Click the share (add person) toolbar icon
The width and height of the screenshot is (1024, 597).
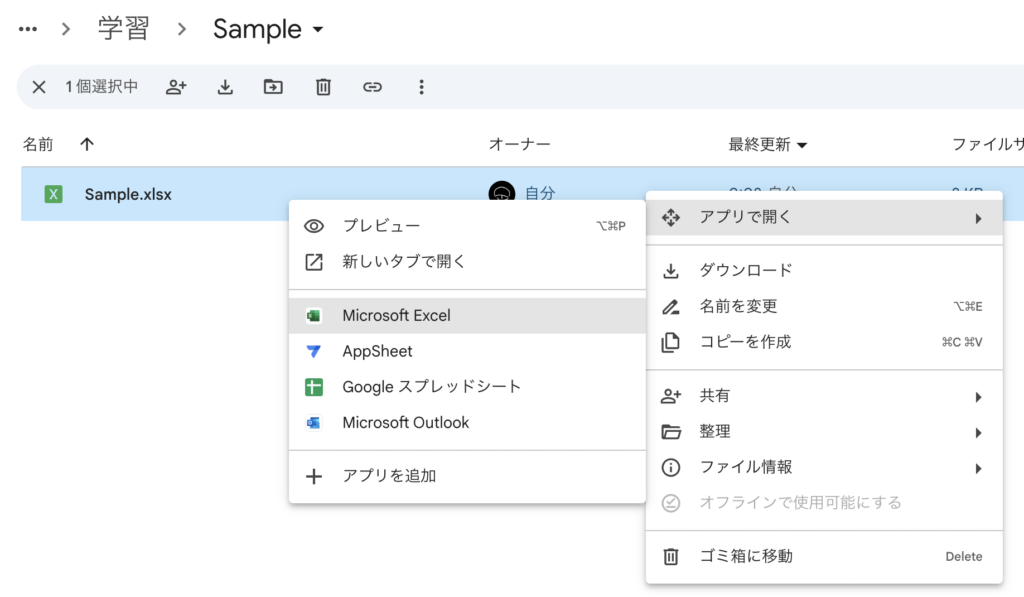[x=176, y=87]
